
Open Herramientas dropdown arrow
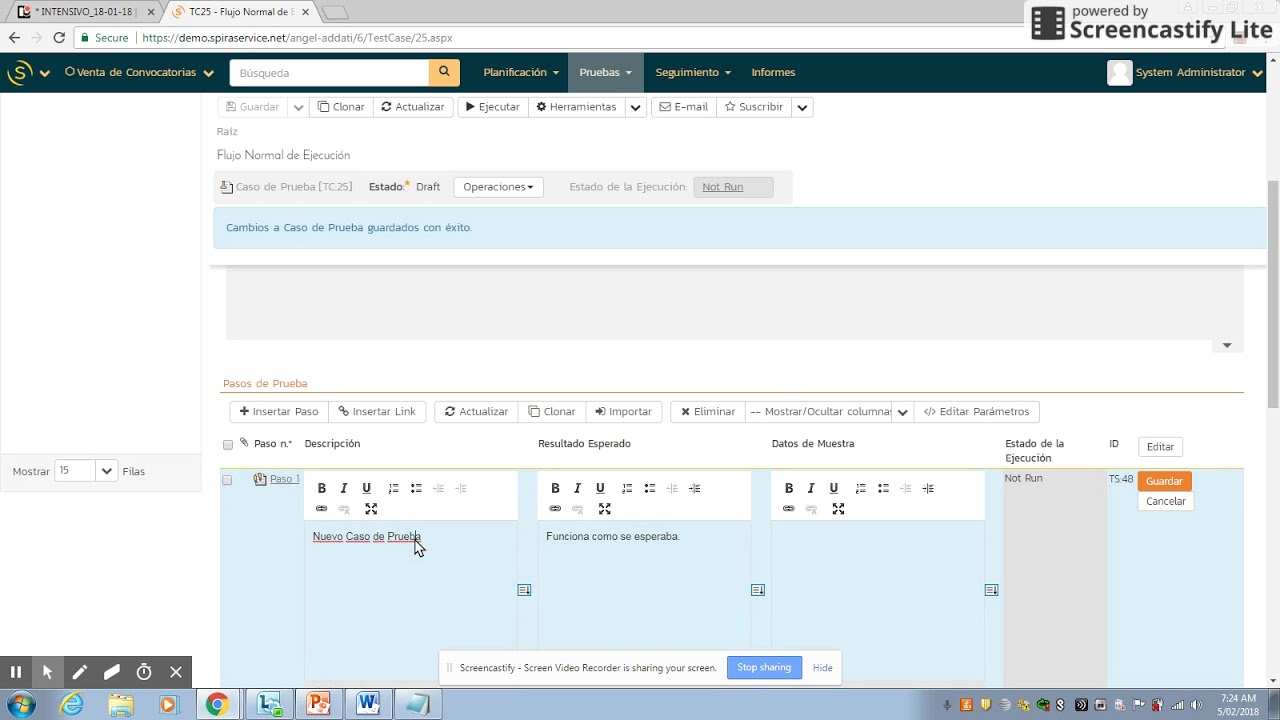(x=635, y=107)
